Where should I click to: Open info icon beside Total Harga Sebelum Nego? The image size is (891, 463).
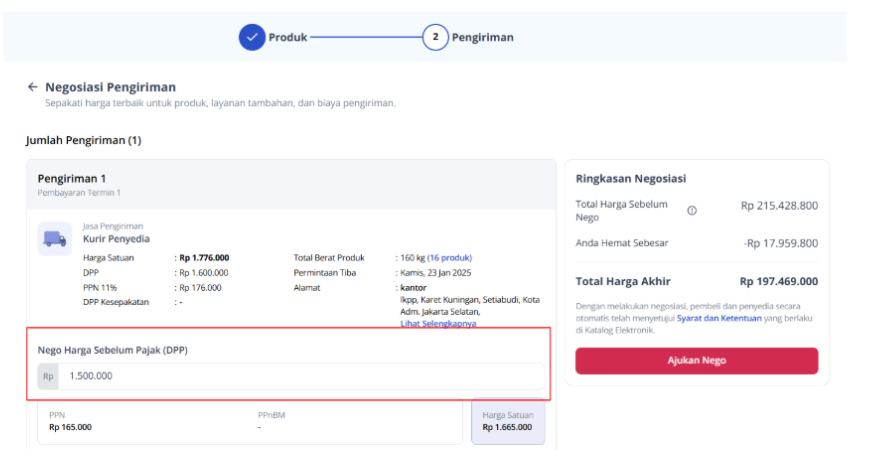tap(692, 210)
